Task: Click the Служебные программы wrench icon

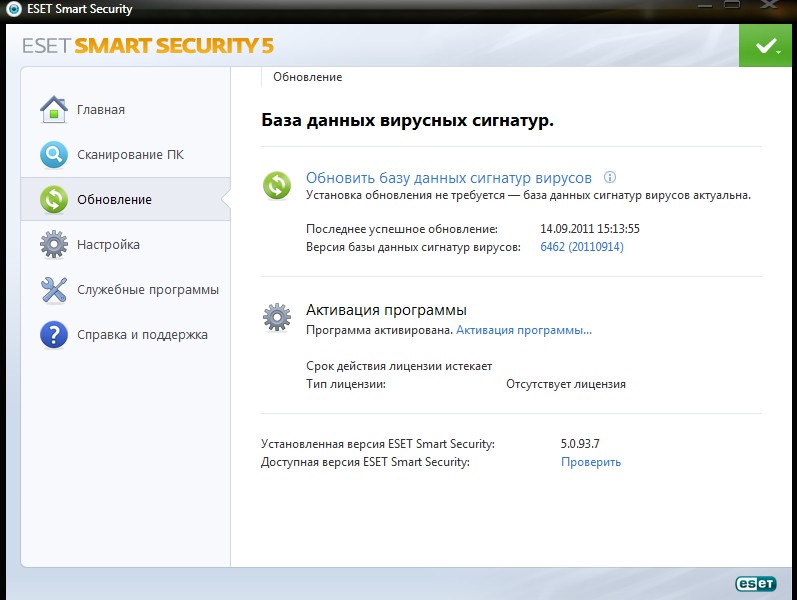Action: pos(53,290)
